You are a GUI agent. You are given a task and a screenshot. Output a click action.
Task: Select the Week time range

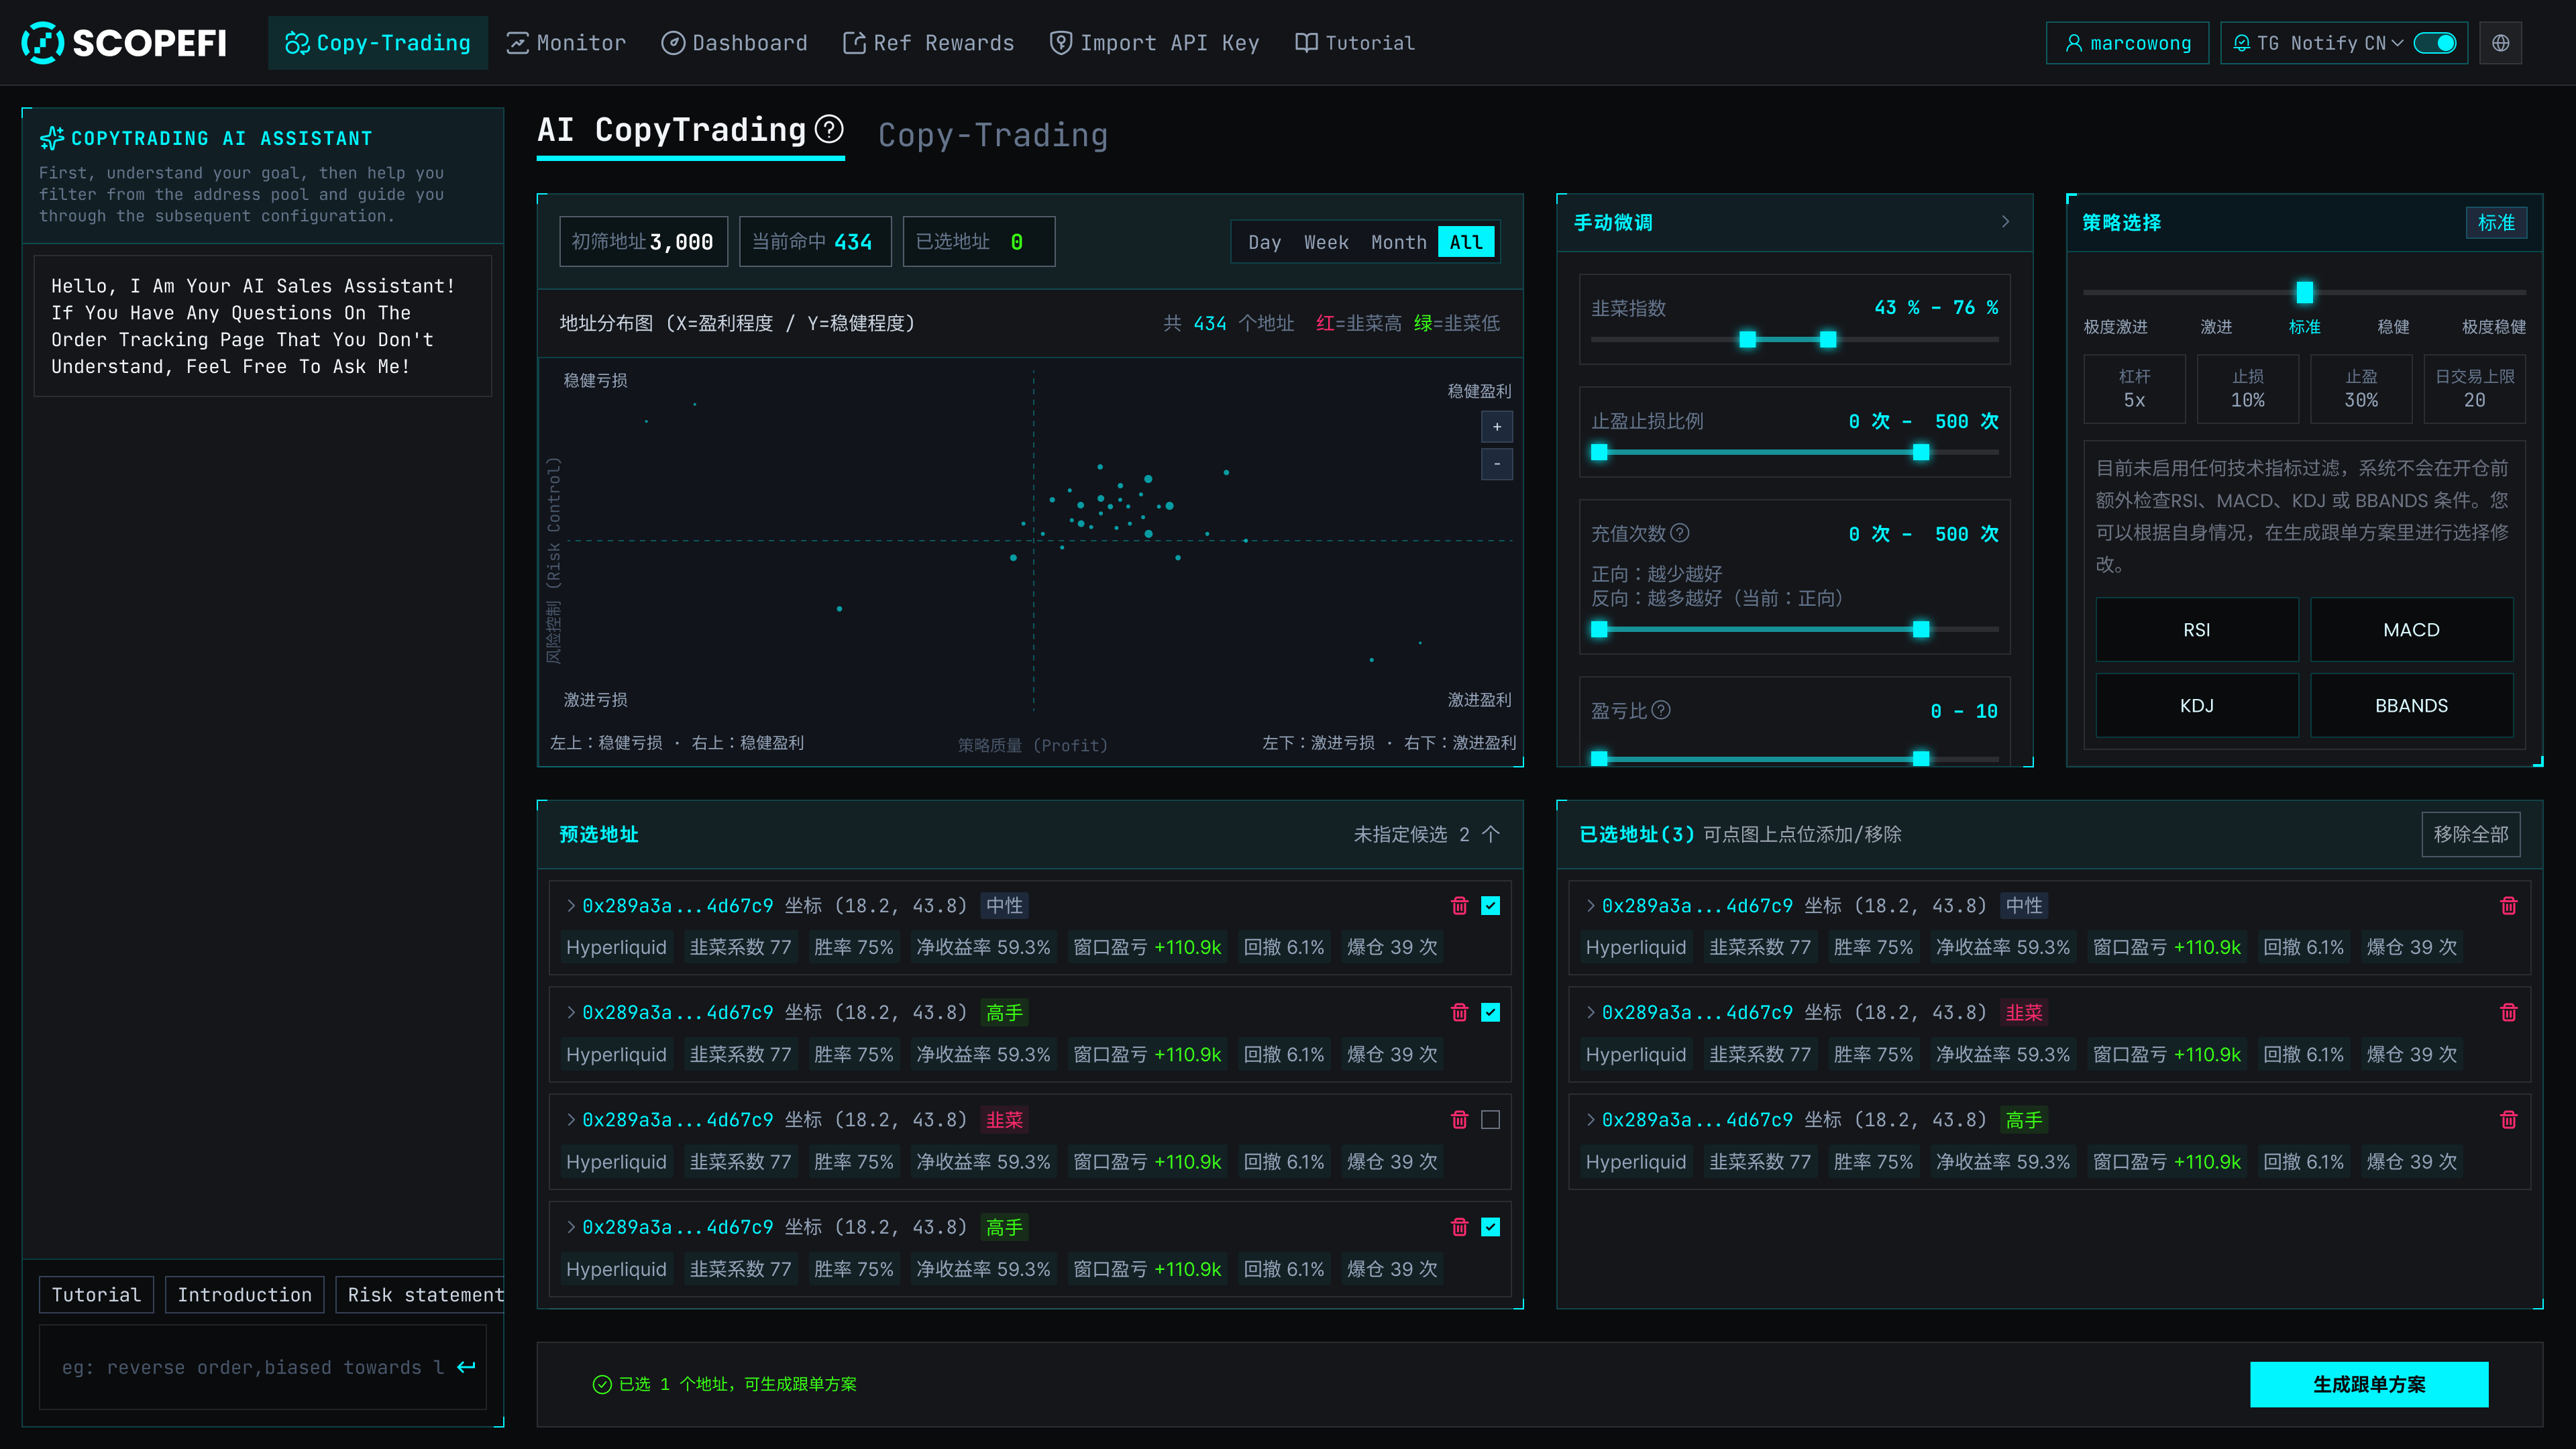(x=1326, y=242)
